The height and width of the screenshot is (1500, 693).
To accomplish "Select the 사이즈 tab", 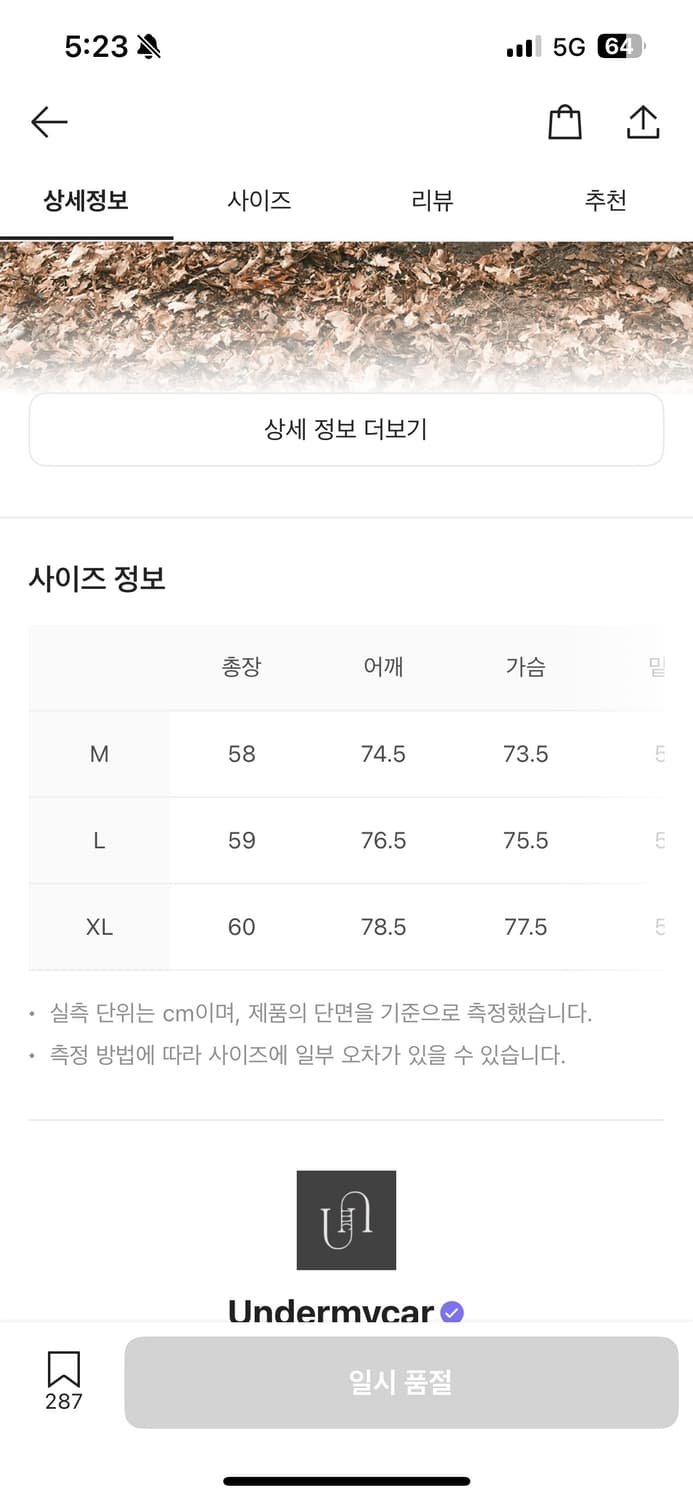I will coord(259,200).
